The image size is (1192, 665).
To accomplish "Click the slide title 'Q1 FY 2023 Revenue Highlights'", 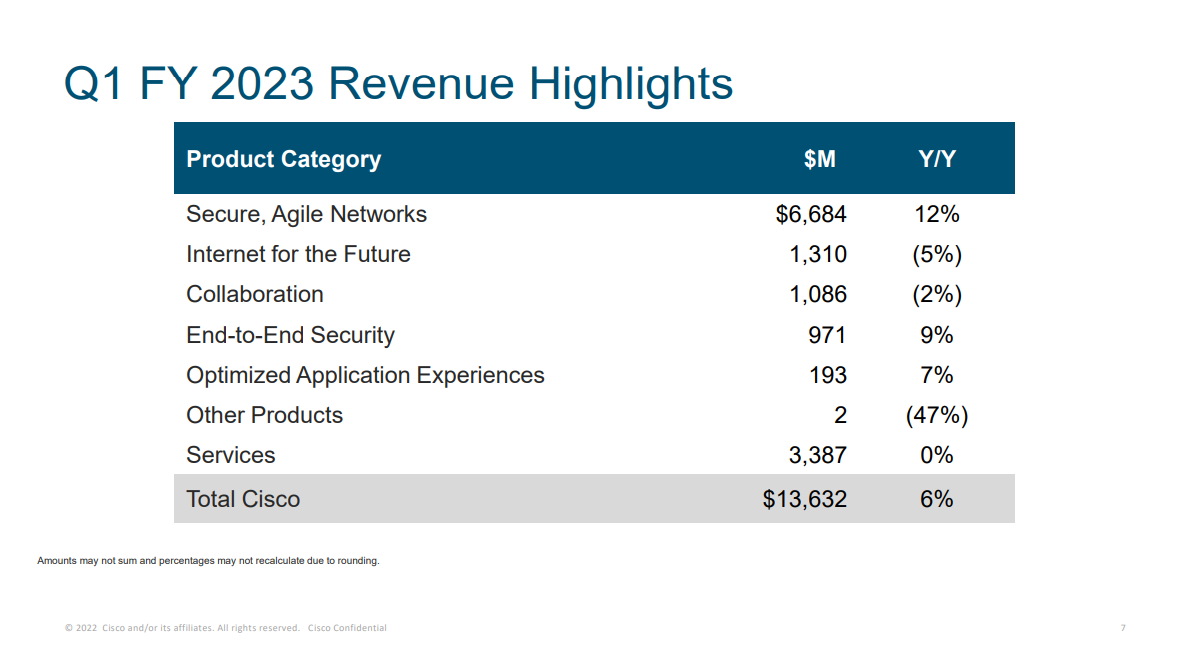I will [398, 84].
